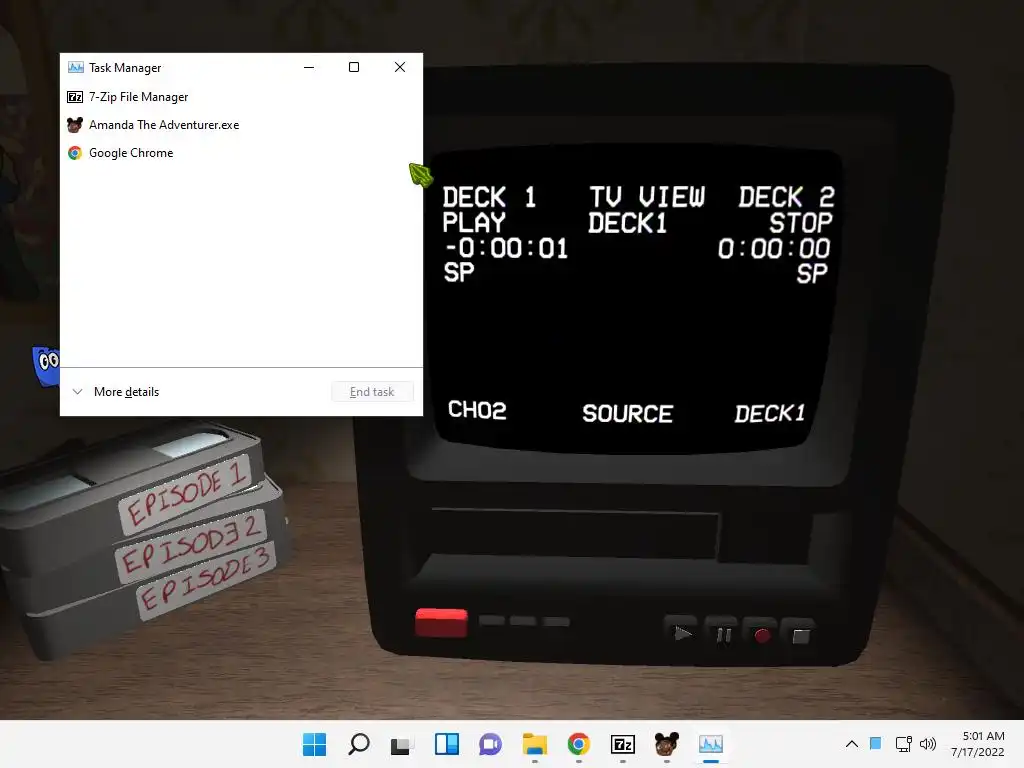
Task: Click the pause button on the VCR
Action: point(723,634)
